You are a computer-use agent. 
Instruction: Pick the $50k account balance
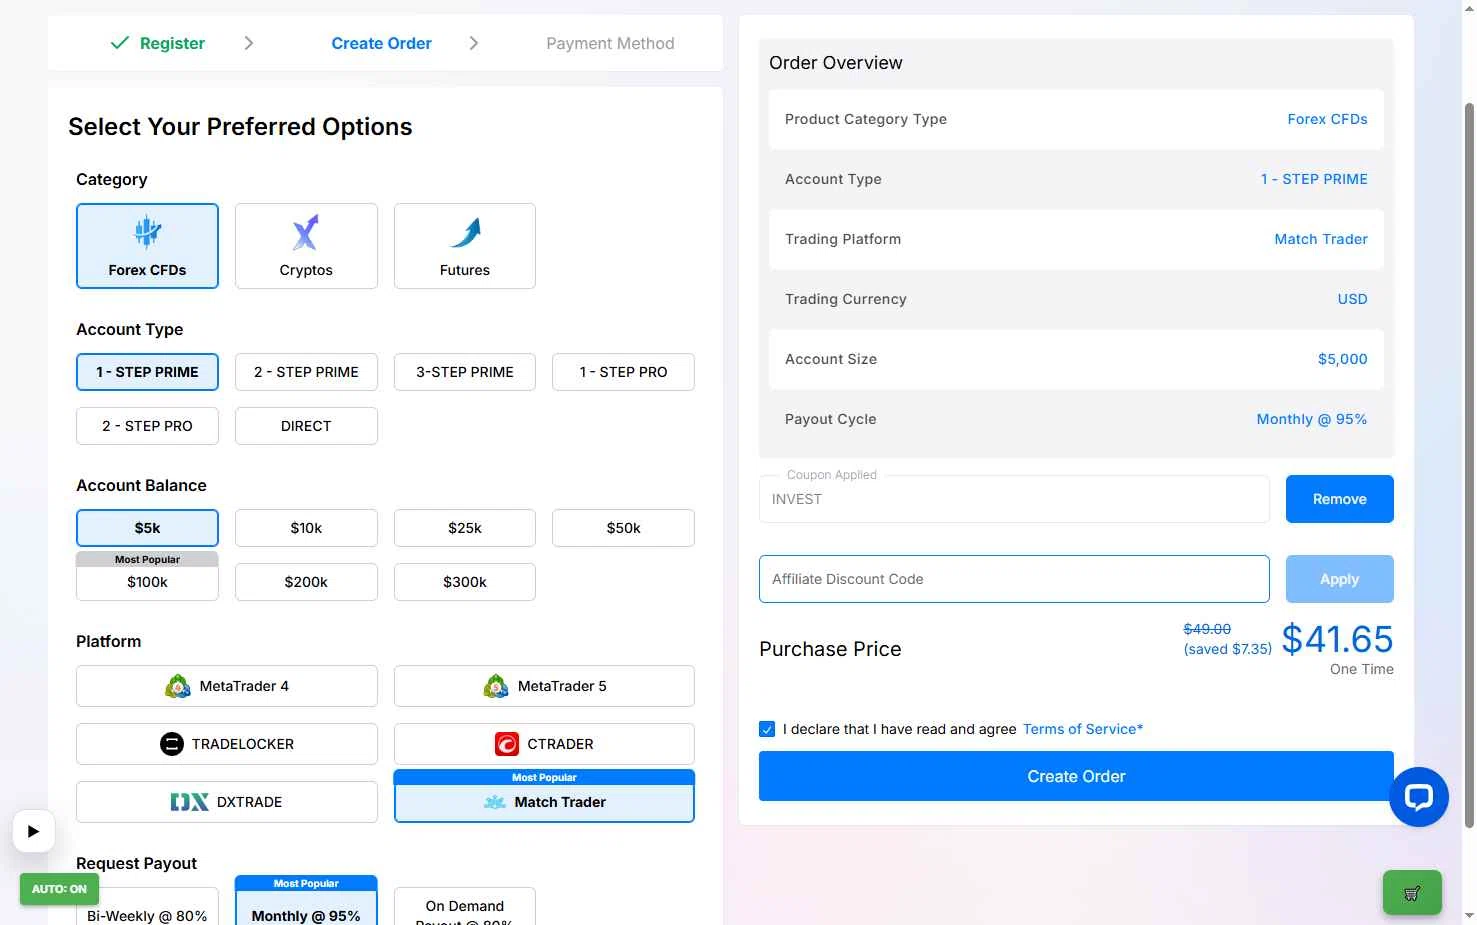623,528
